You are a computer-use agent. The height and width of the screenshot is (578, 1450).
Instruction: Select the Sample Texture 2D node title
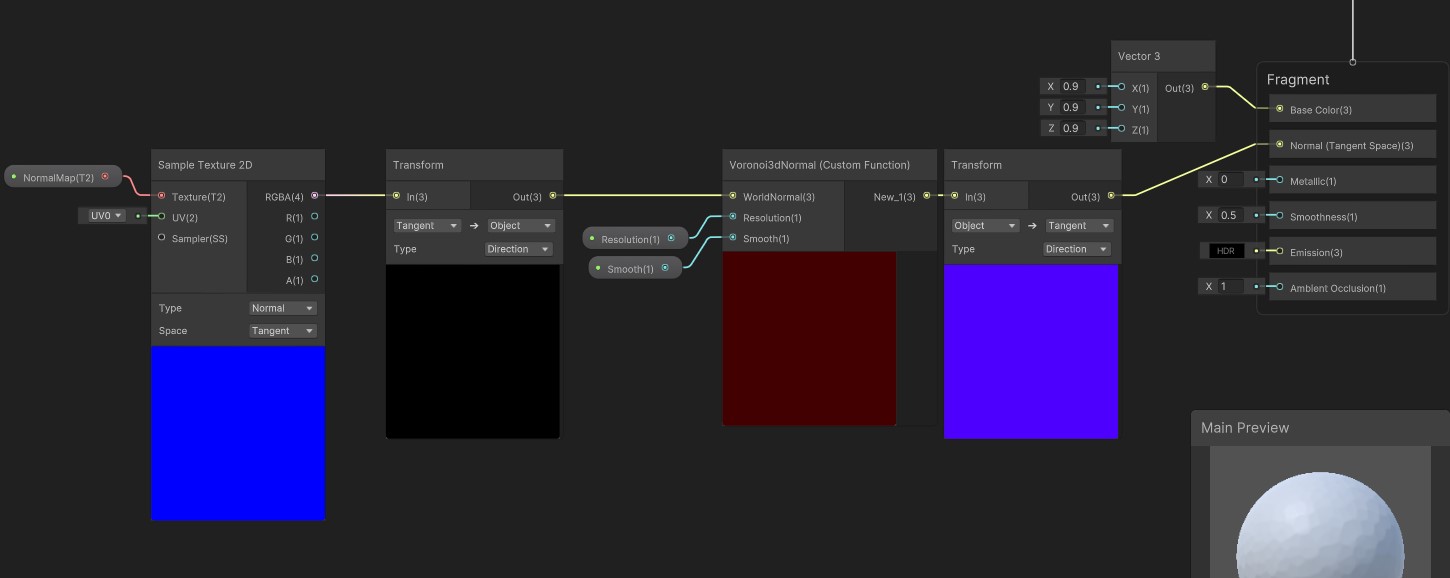pyautogui.click(x=205, y=165)
